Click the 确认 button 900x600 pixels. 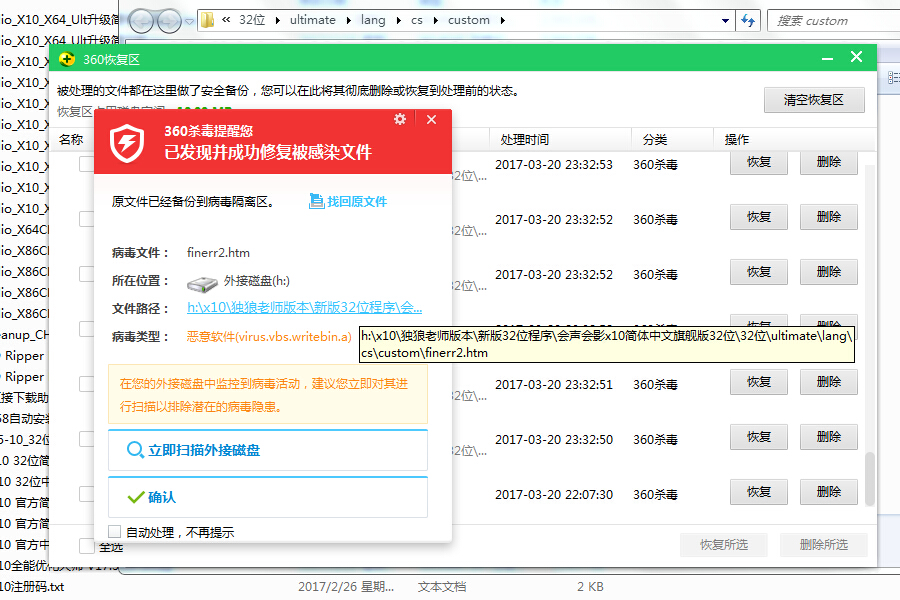[x=267, y=497]
